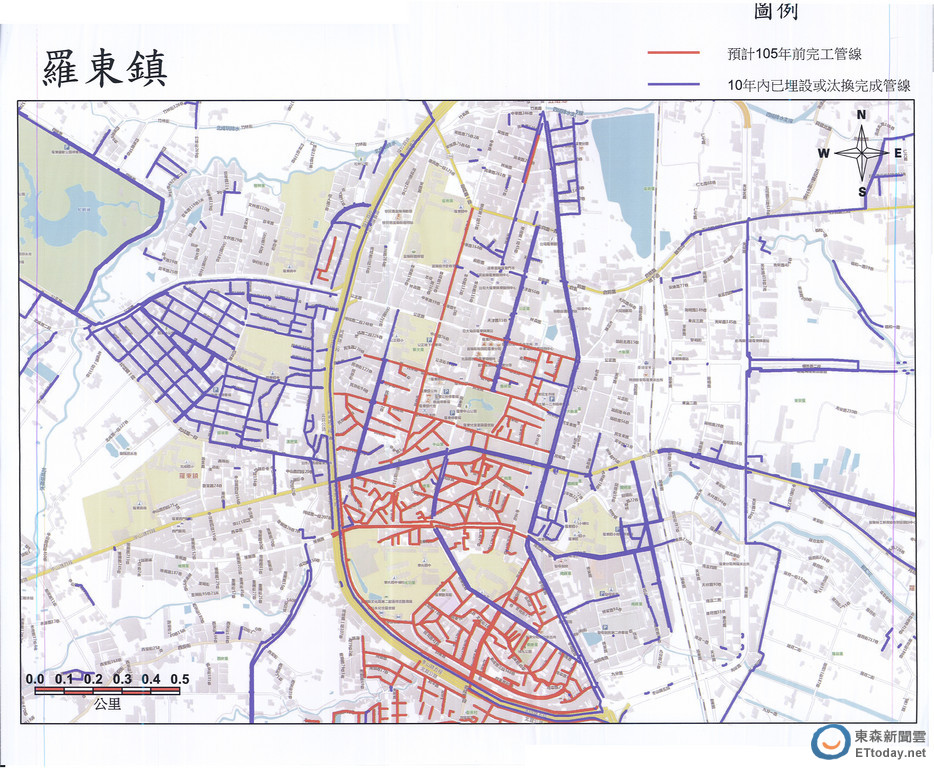This screenshot has height=768, width=934.
Task: Click the blue line sample in the legend
Action: click(675, 86)
